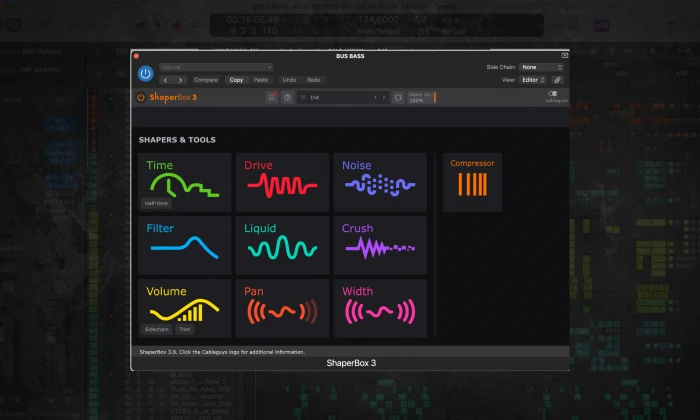This screenshot has width=700, height=420.
Task: Open the Manual preset dropdown
Action: pos(202,67)
